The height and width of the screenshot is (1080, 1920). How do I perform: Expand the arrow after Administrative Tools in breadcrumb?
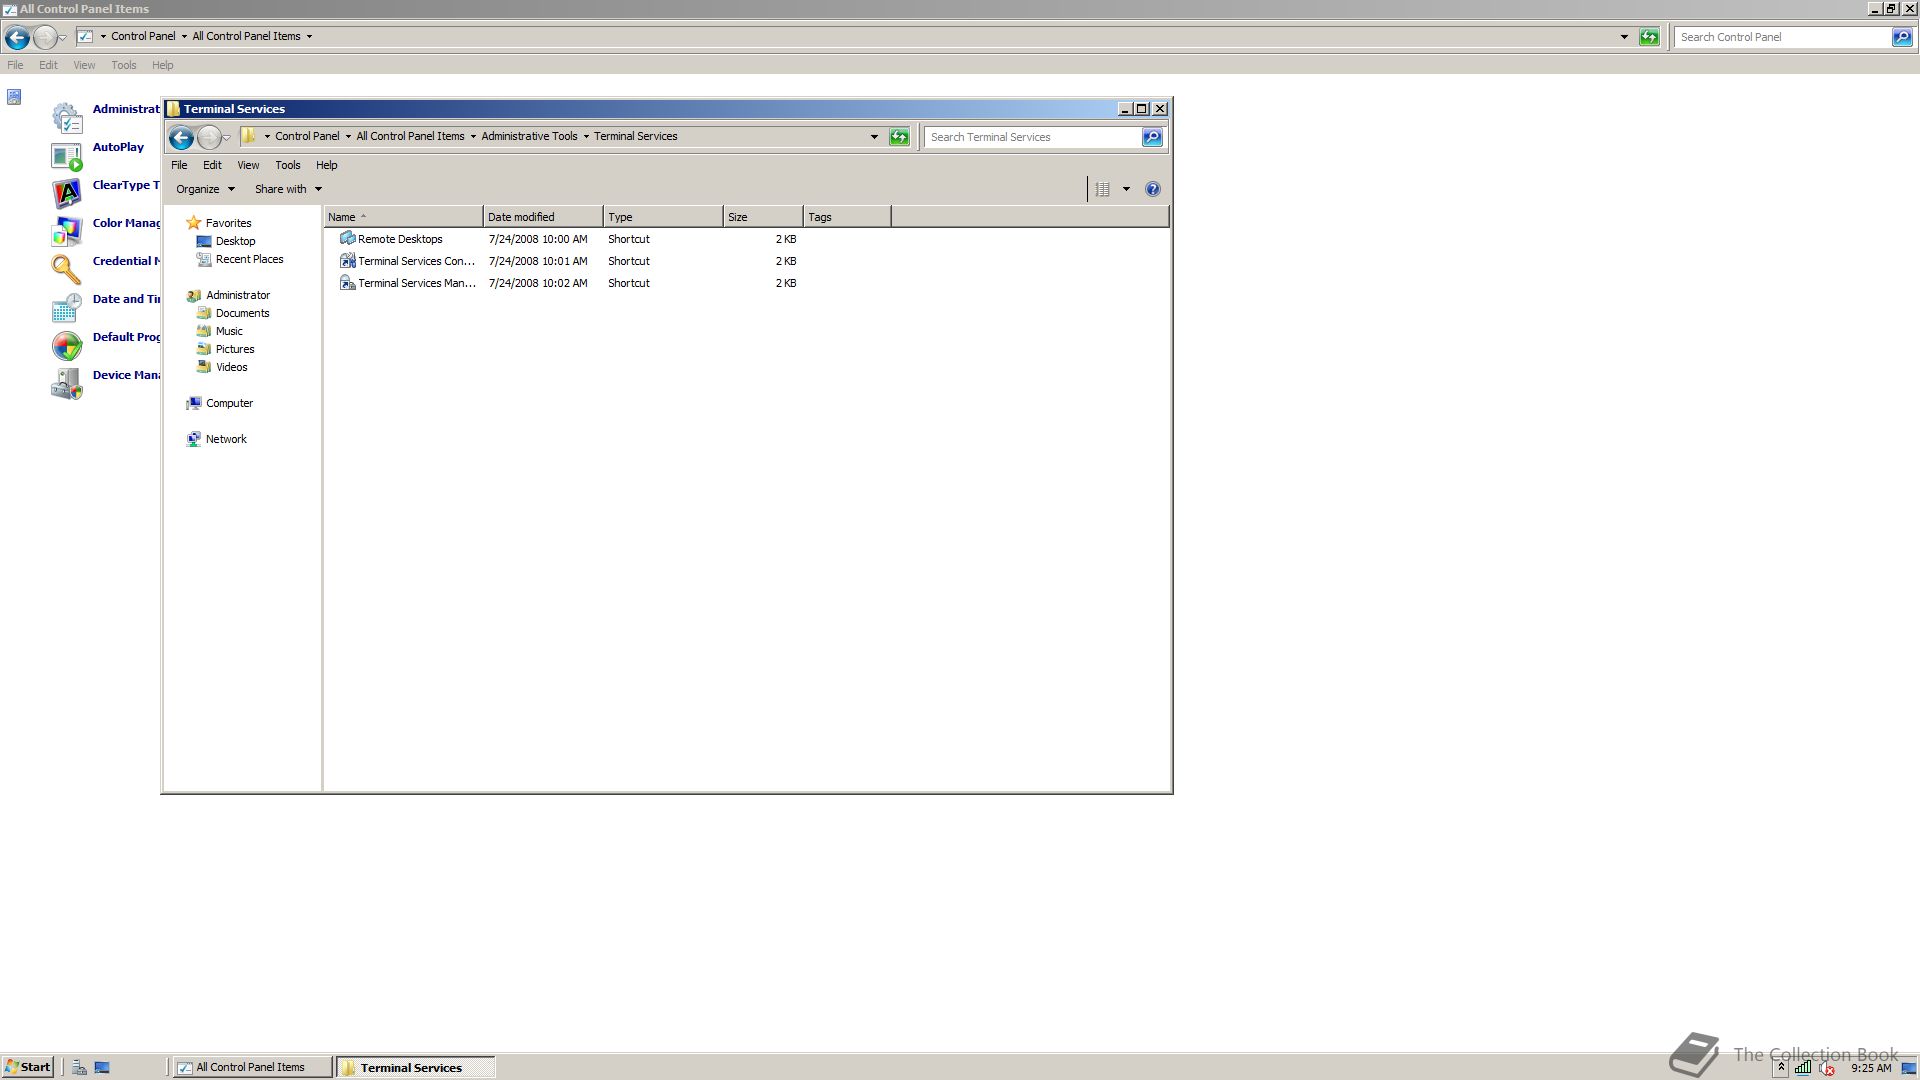coord(586,136)
